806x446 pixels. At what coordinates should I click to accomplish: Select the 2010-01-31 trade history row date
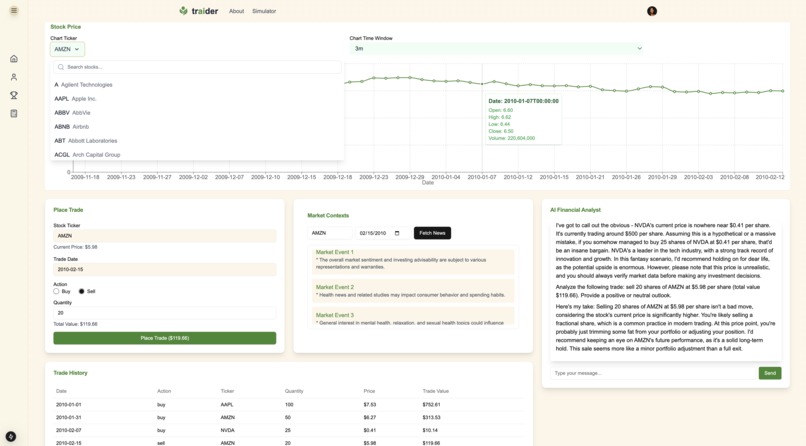[x=68, y=418]
